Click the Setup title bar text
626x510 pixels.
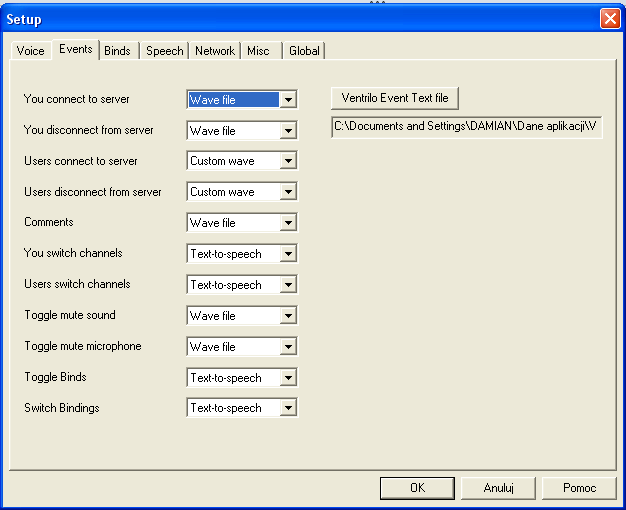24,19
